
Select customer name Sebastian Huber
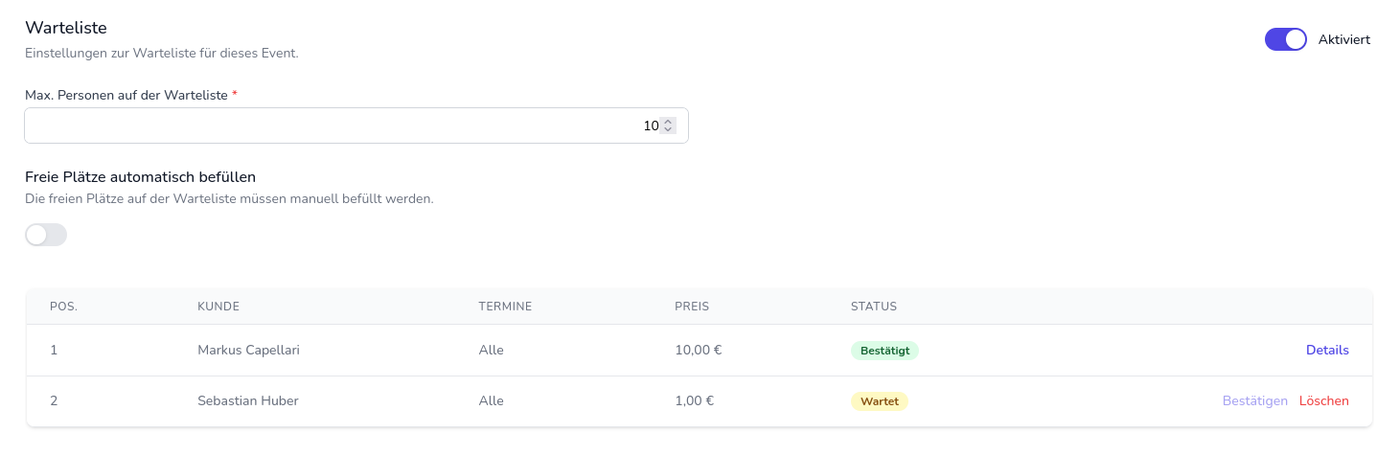(248, 401)
